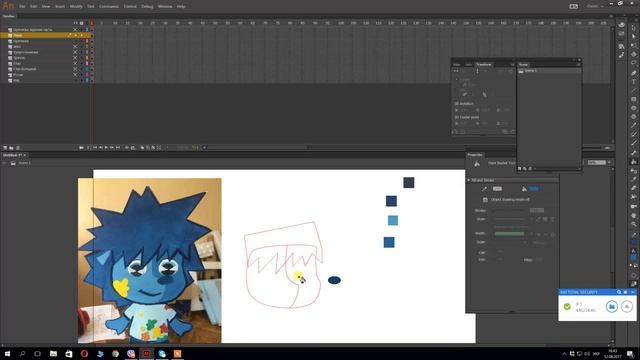The image size is (640, 360).
Task: Select the Eraser tool
Action: point(633,188)
